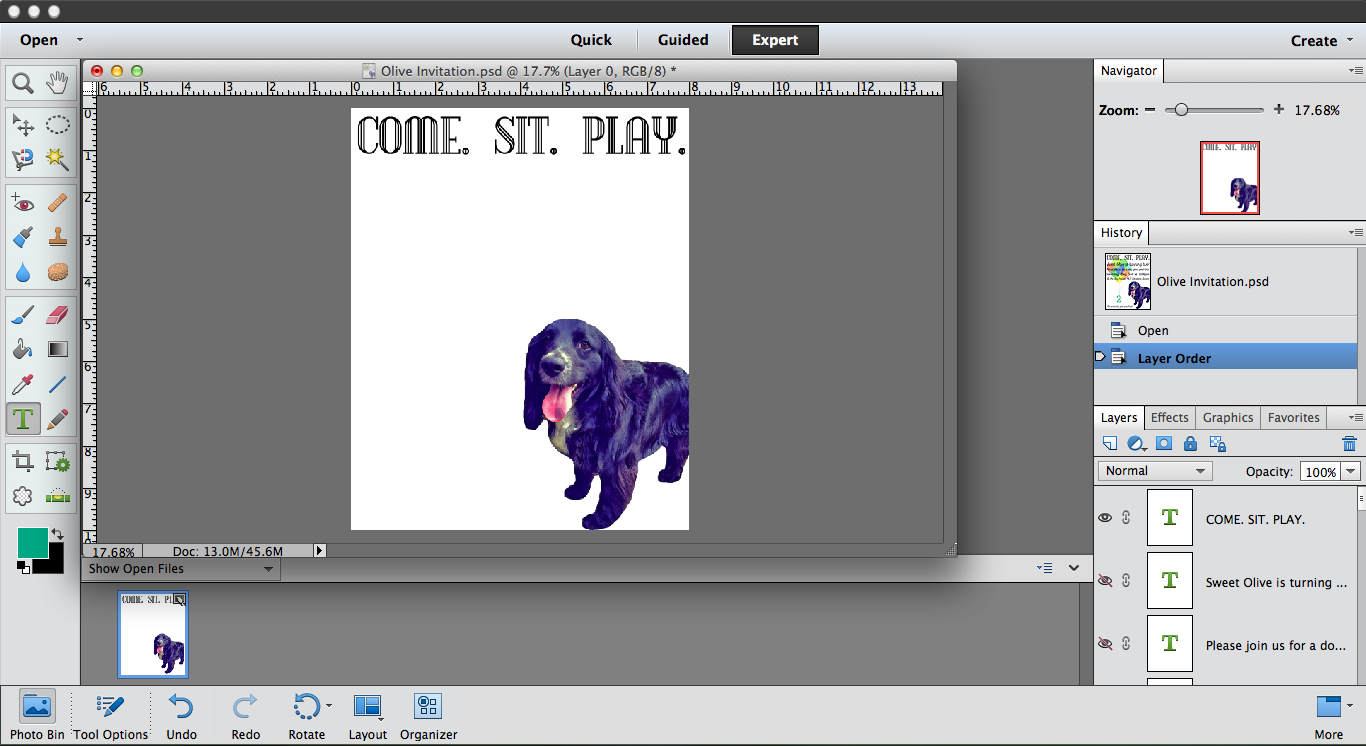This screenshot has width=1366, height=746.
Task: Expand the Open menu arrow
Action: pos(80,40)
